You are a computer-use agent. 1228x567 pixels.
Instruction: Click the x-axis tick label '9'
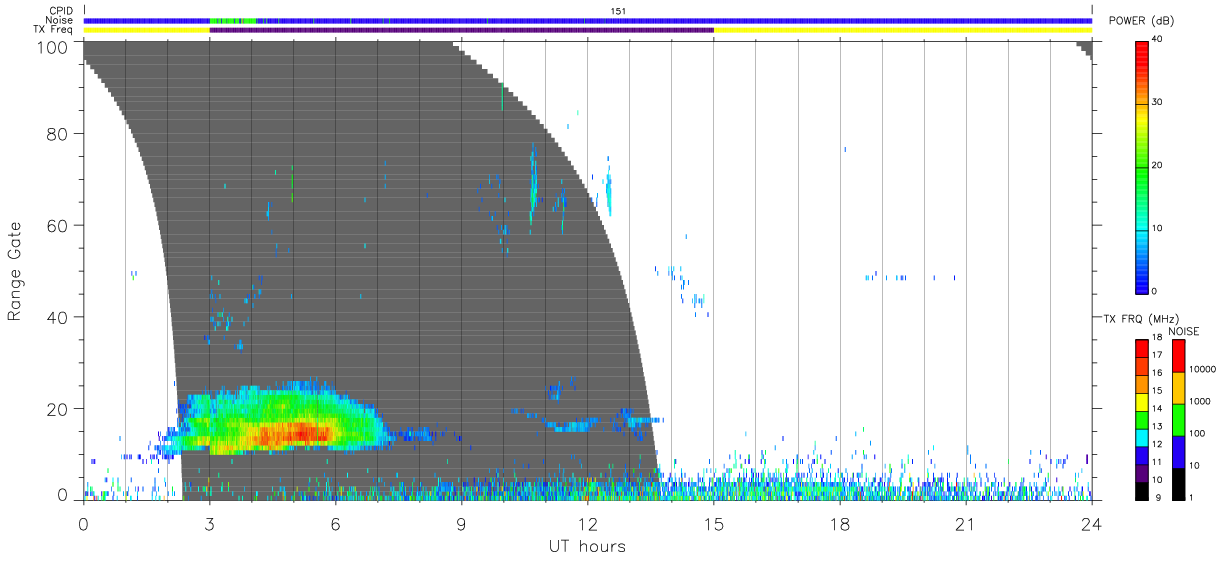click(461, 524)
